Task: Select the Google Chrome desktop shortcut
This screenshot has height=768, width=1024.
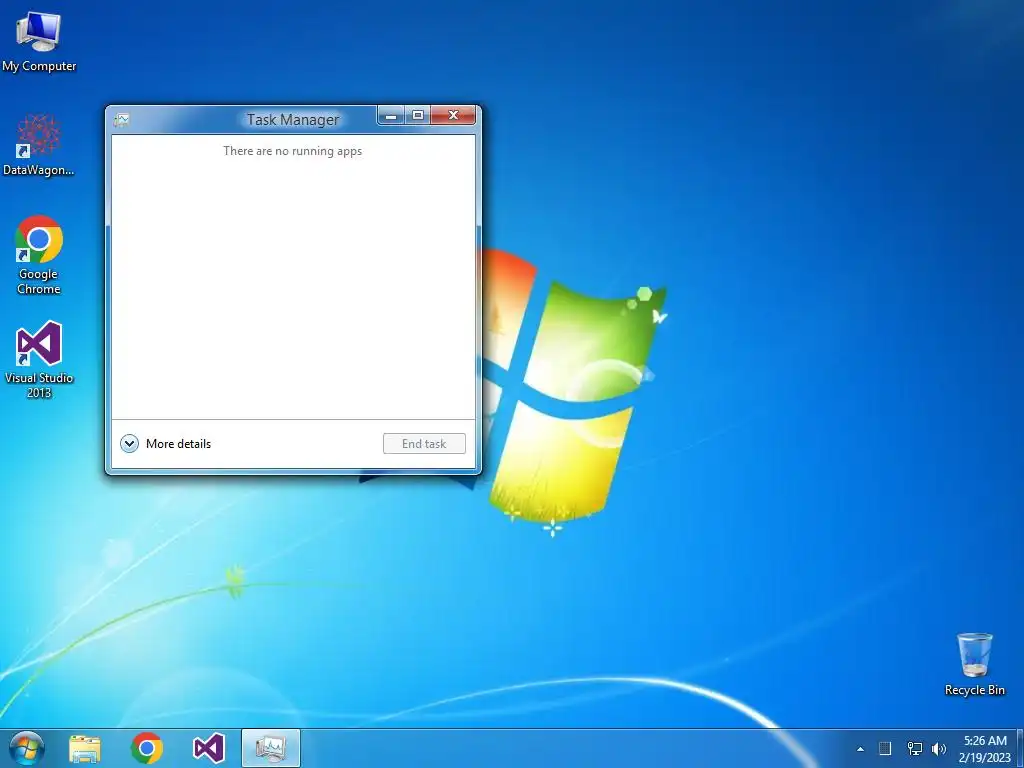Action: click(39, 255)
